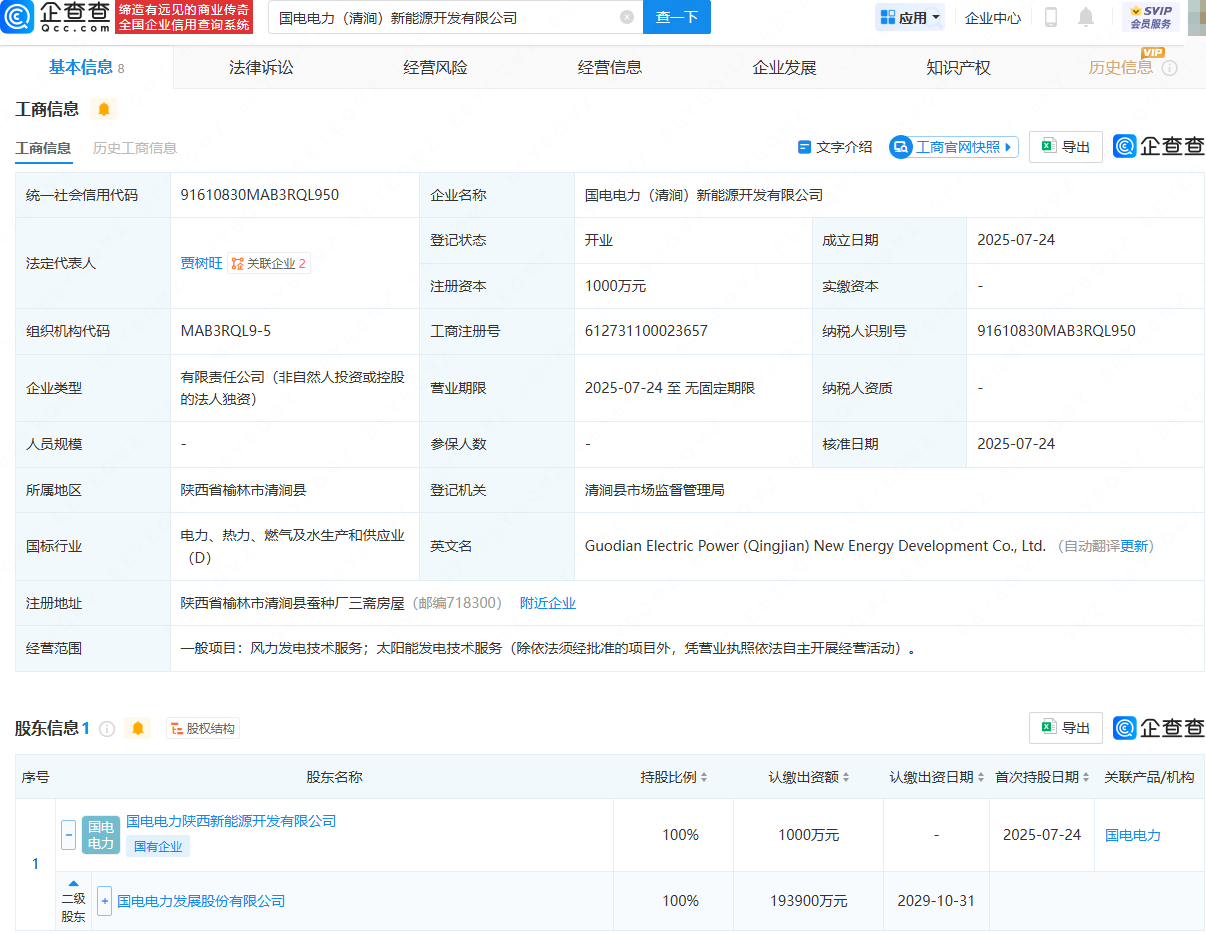The image size is (1206, 933).
Task: Open 附近企业 nearby companies link
Action: tap(548, 603)
